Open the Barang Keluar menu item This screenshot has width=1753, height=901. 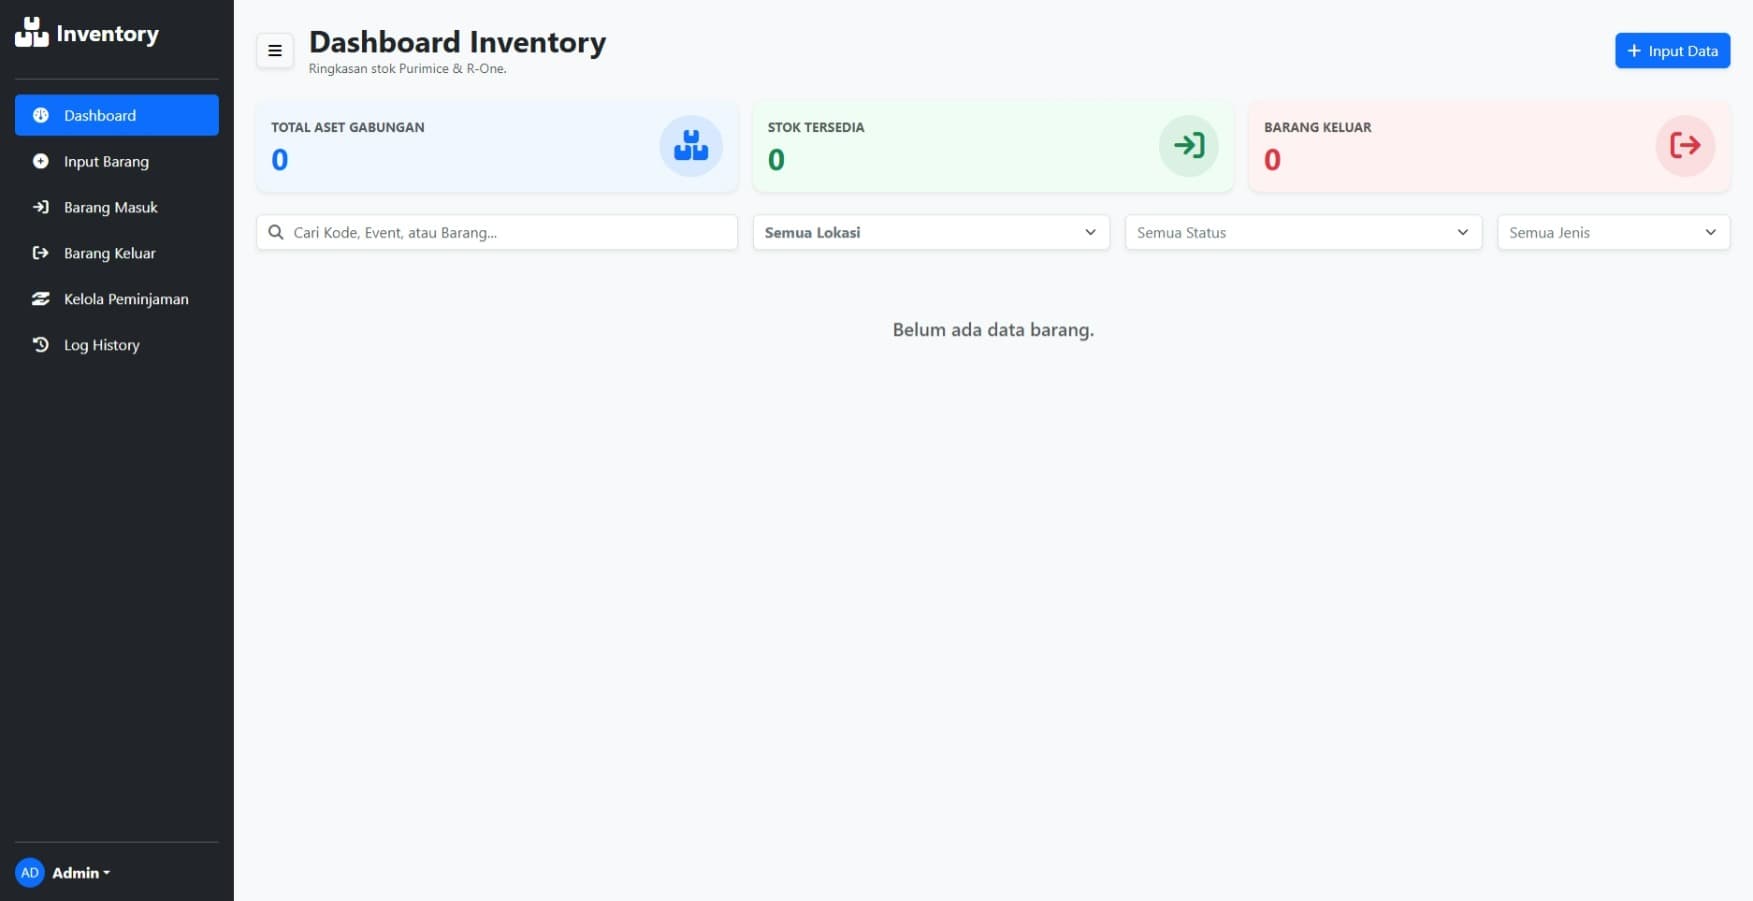[117, 253]
